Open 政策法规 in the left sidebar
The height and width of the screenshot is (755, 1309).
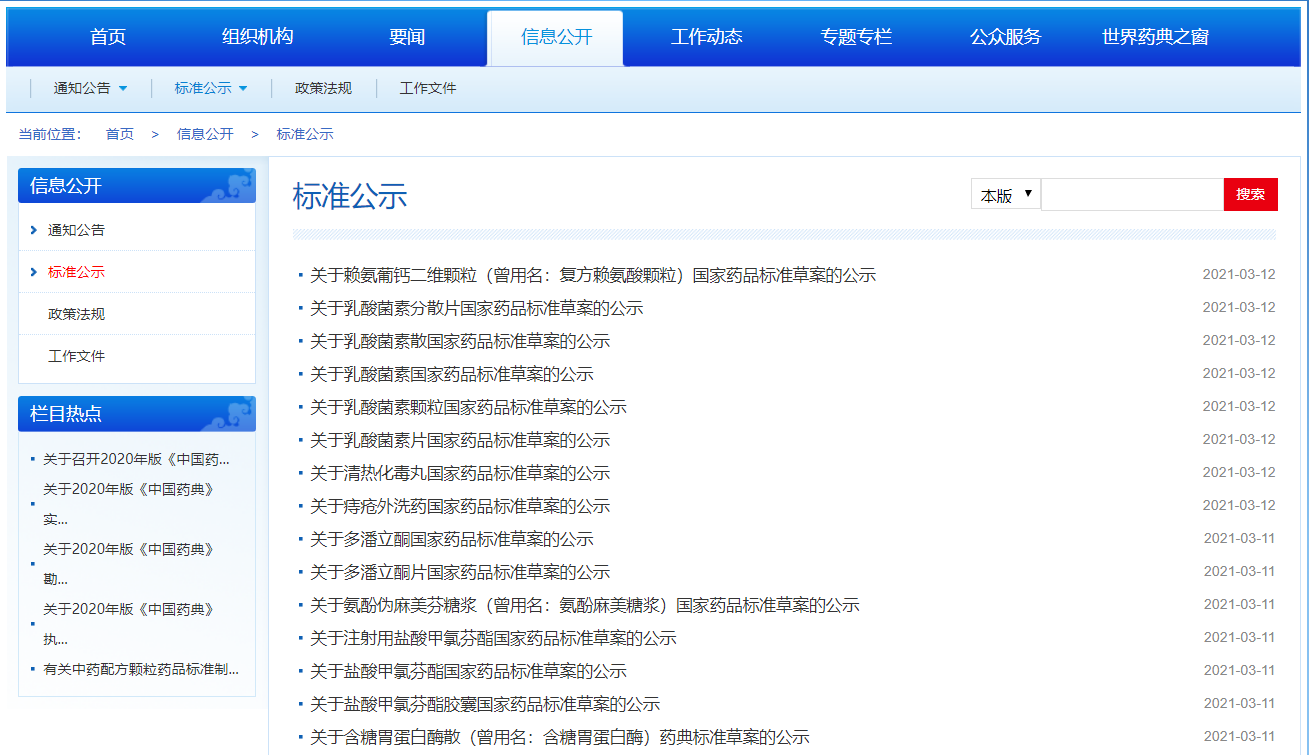[76, 314]
